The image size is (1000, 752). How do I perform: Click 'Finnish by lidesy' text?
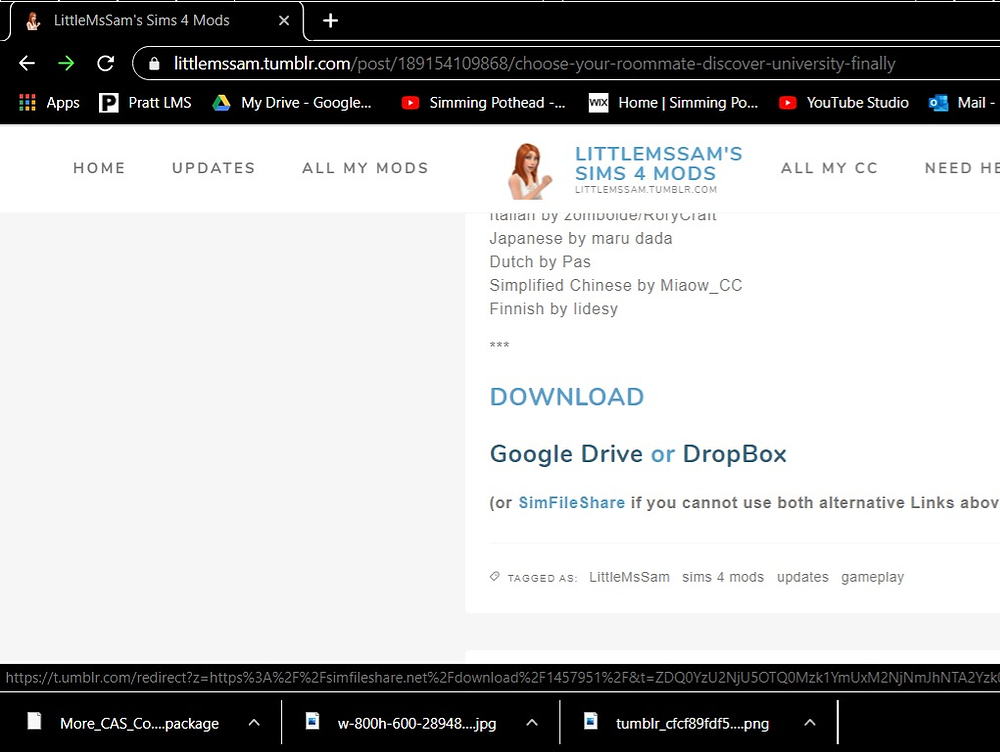point(554,309)
